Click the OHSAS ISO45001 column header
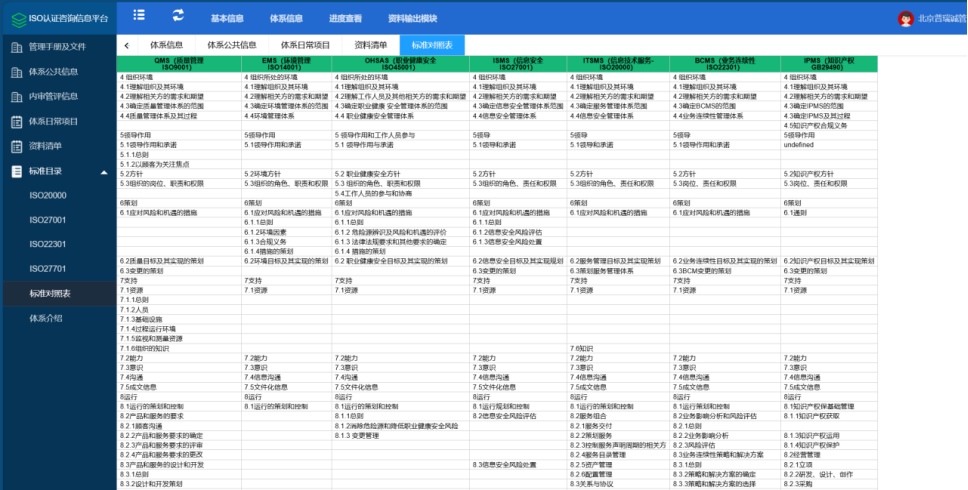968x490 pixels. pos(401,64)
